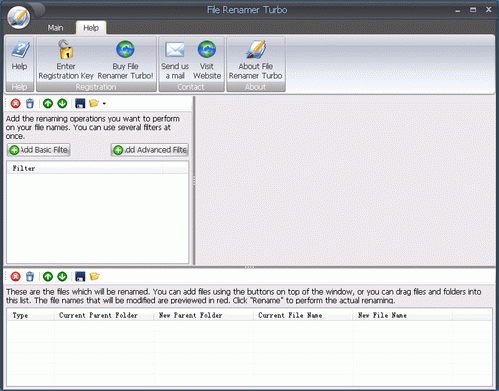499x391 pixels.
Task: Save the filter list using floppy icon
Action: point(80,104)
